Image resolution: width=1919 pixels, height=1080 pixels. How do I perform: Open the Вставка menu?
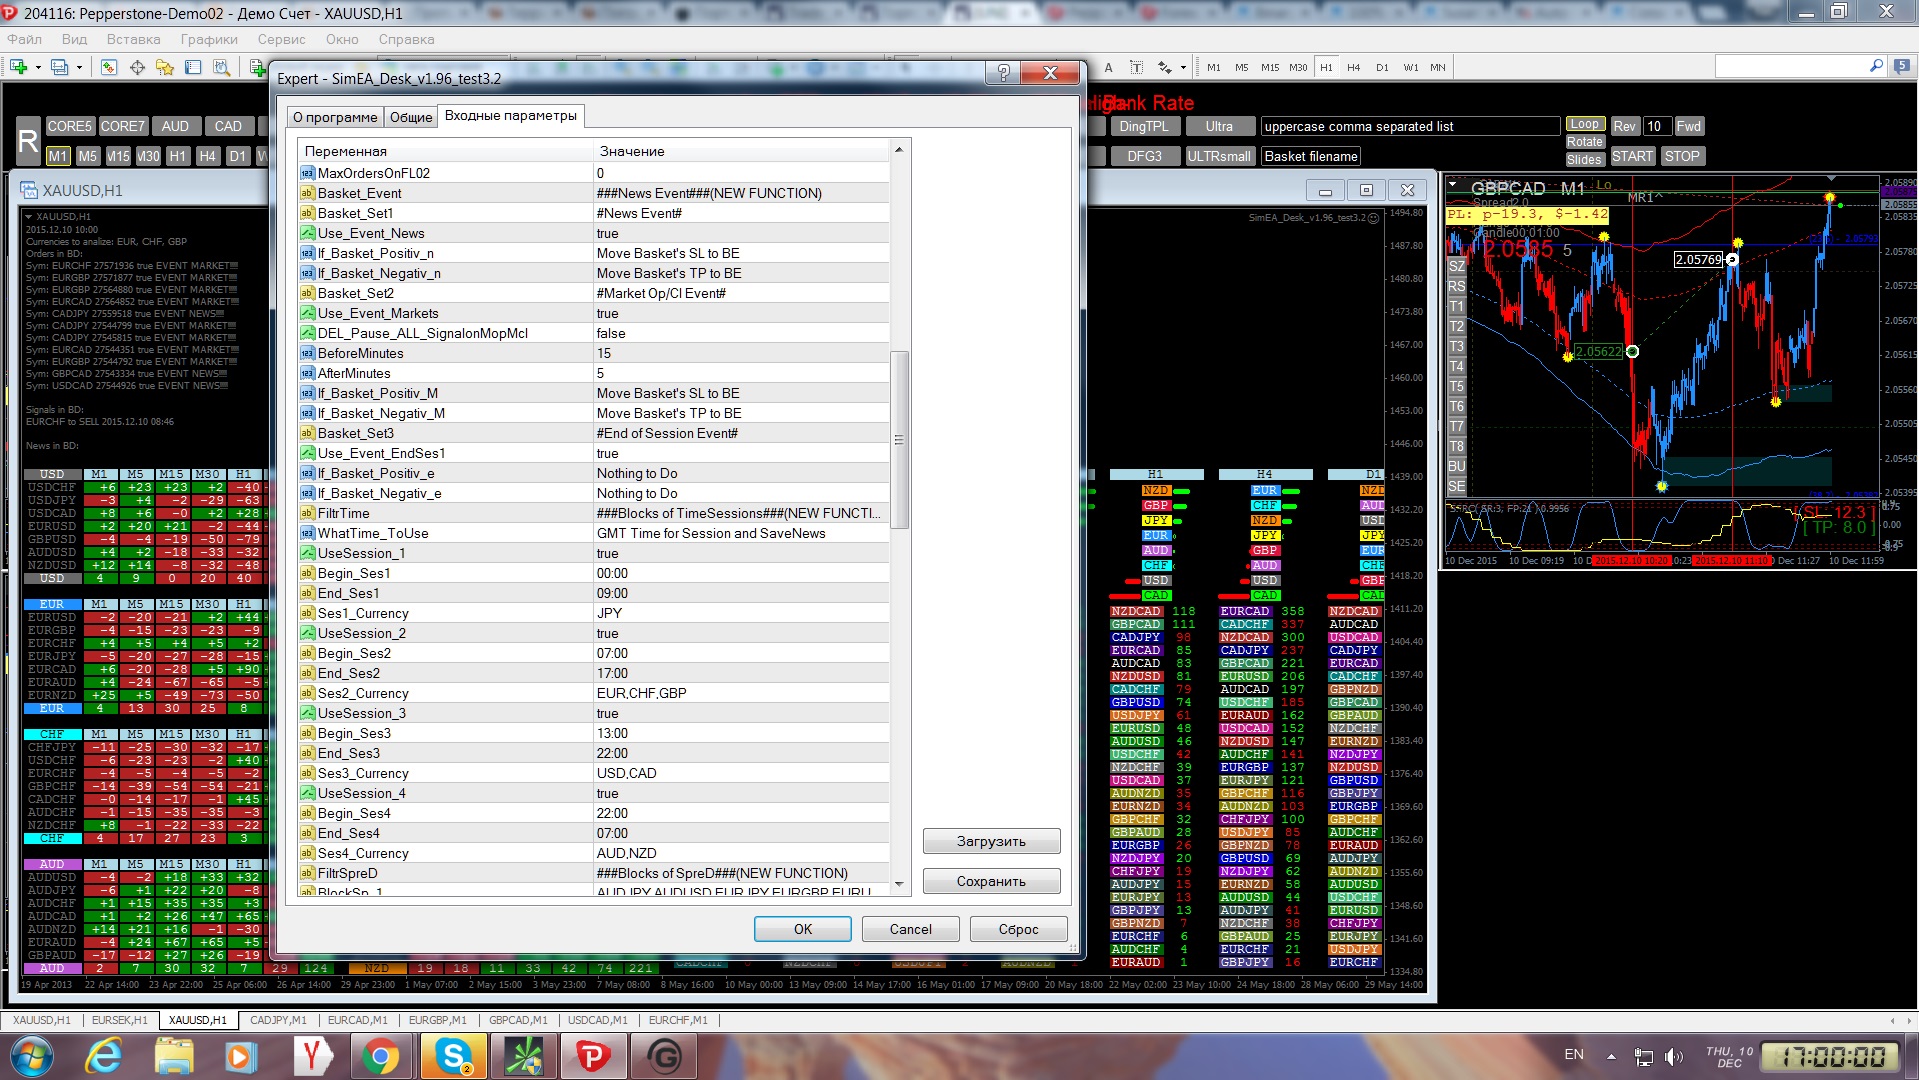pyautogui.click(x=133, y=39)
